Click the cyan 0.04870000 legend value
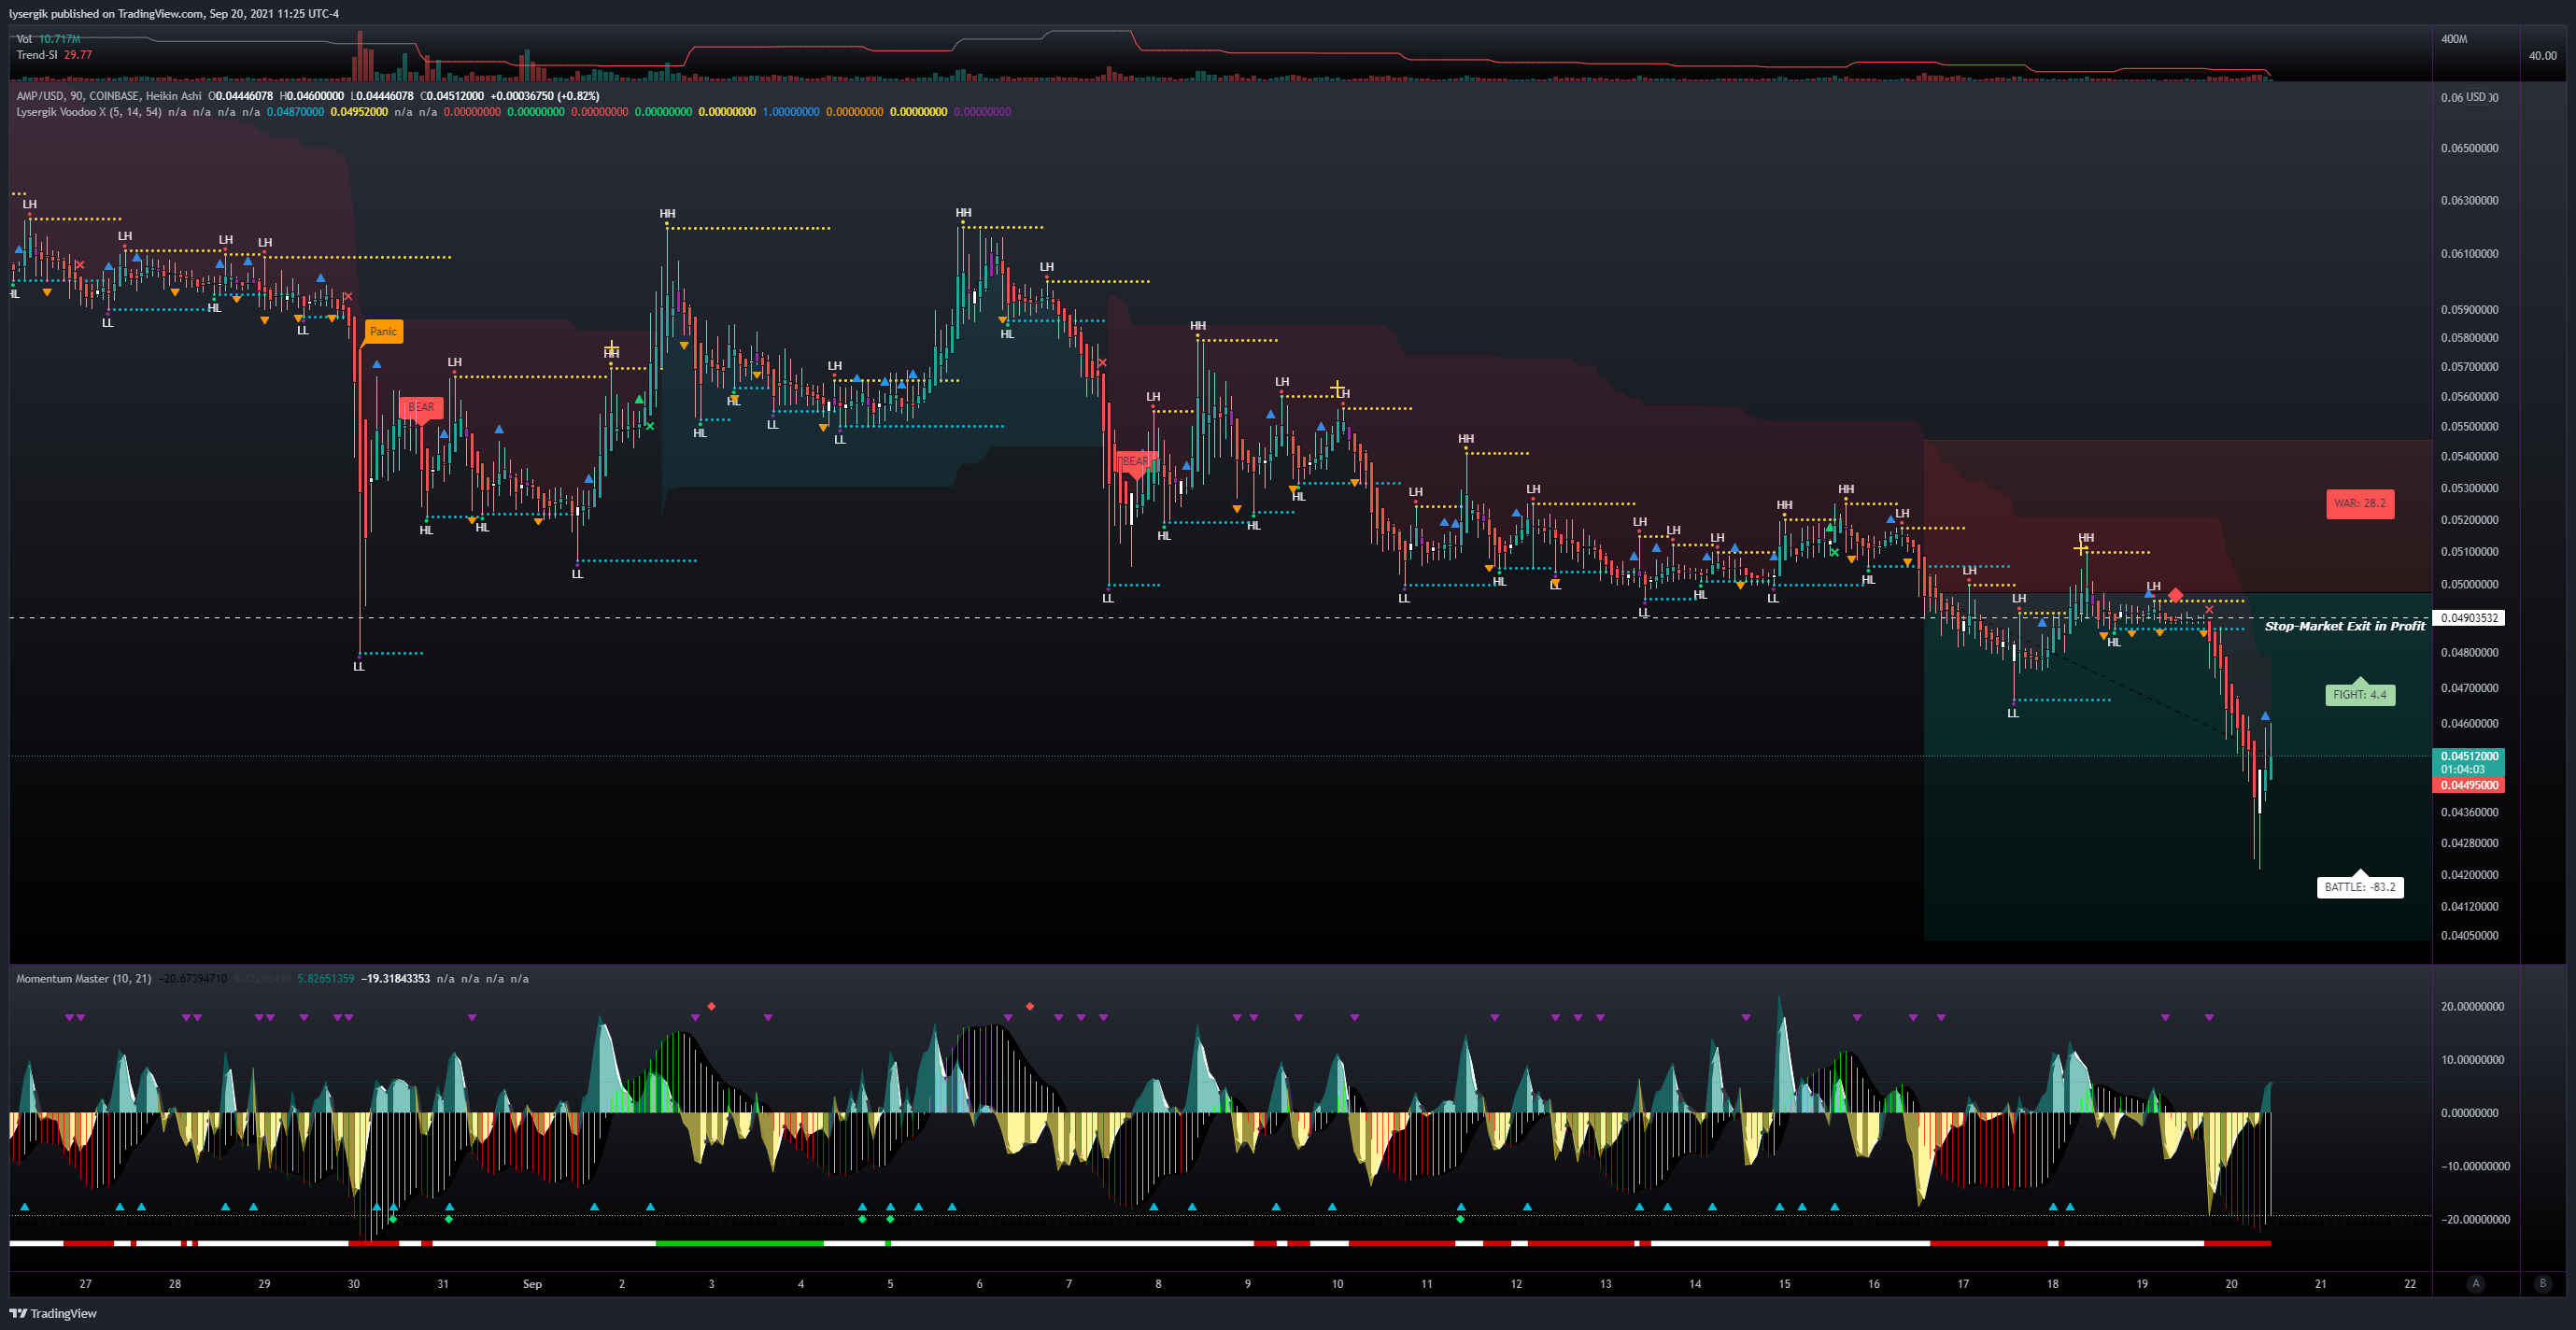Image resolution: width=2576 pixels, height=1330 pixels. 295,112
